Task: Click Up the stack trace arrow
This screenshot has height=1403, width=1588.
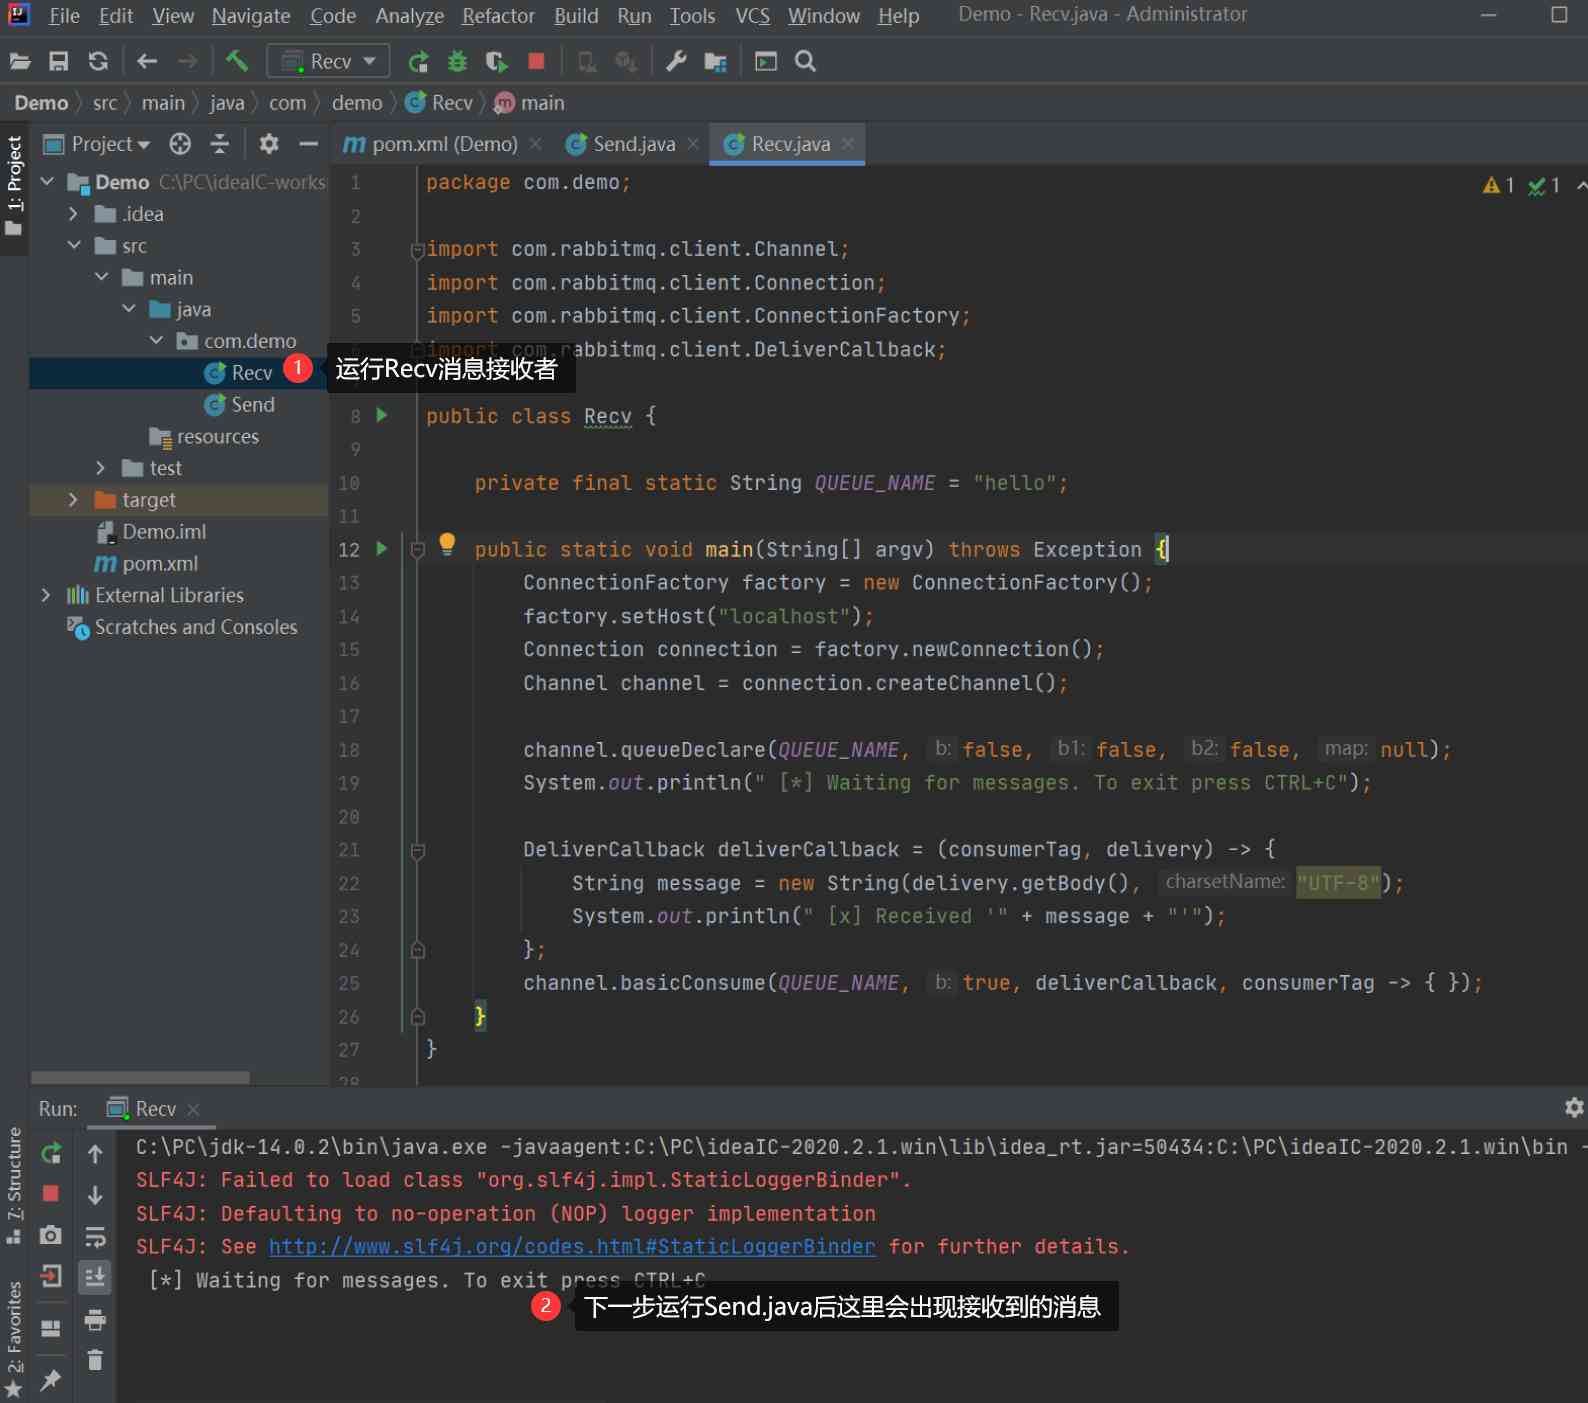Action: tap(95, 1153)
